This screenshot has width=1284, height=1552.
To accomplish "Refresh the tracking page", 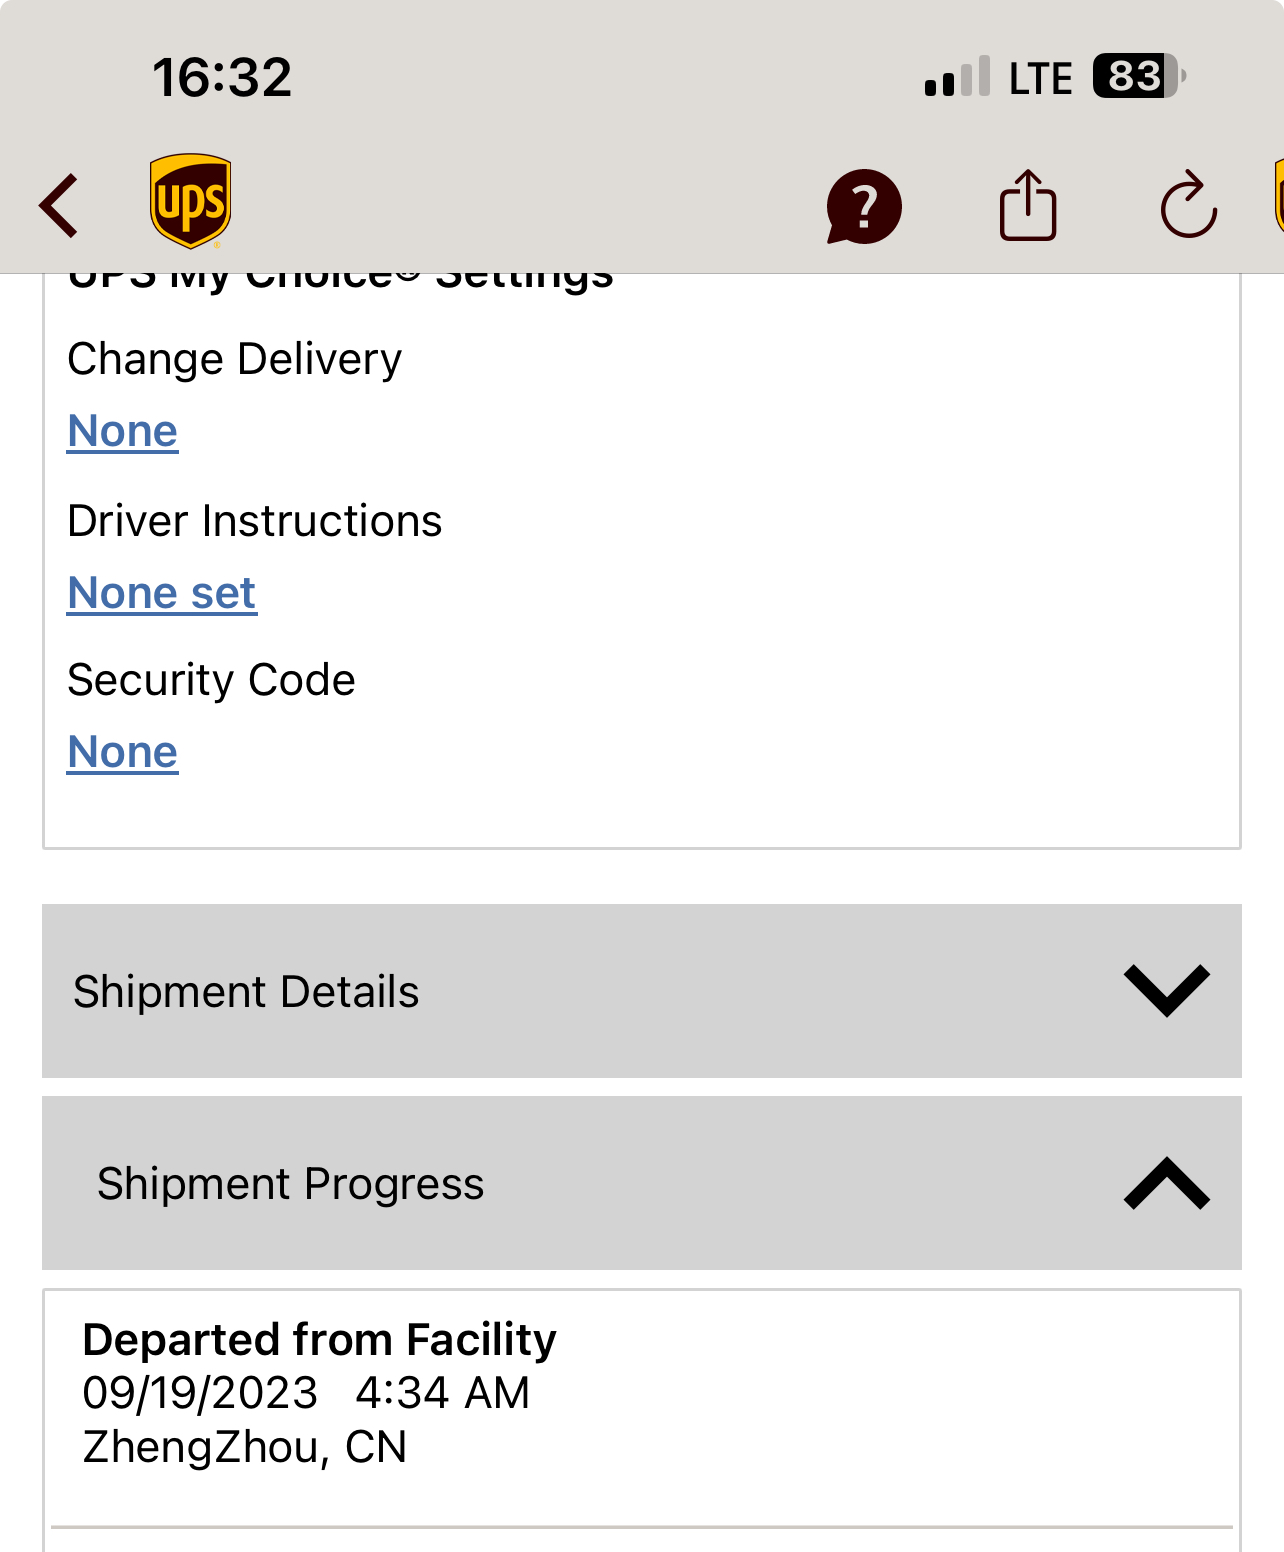I will pyautogui.click(x=1188, y=206).
